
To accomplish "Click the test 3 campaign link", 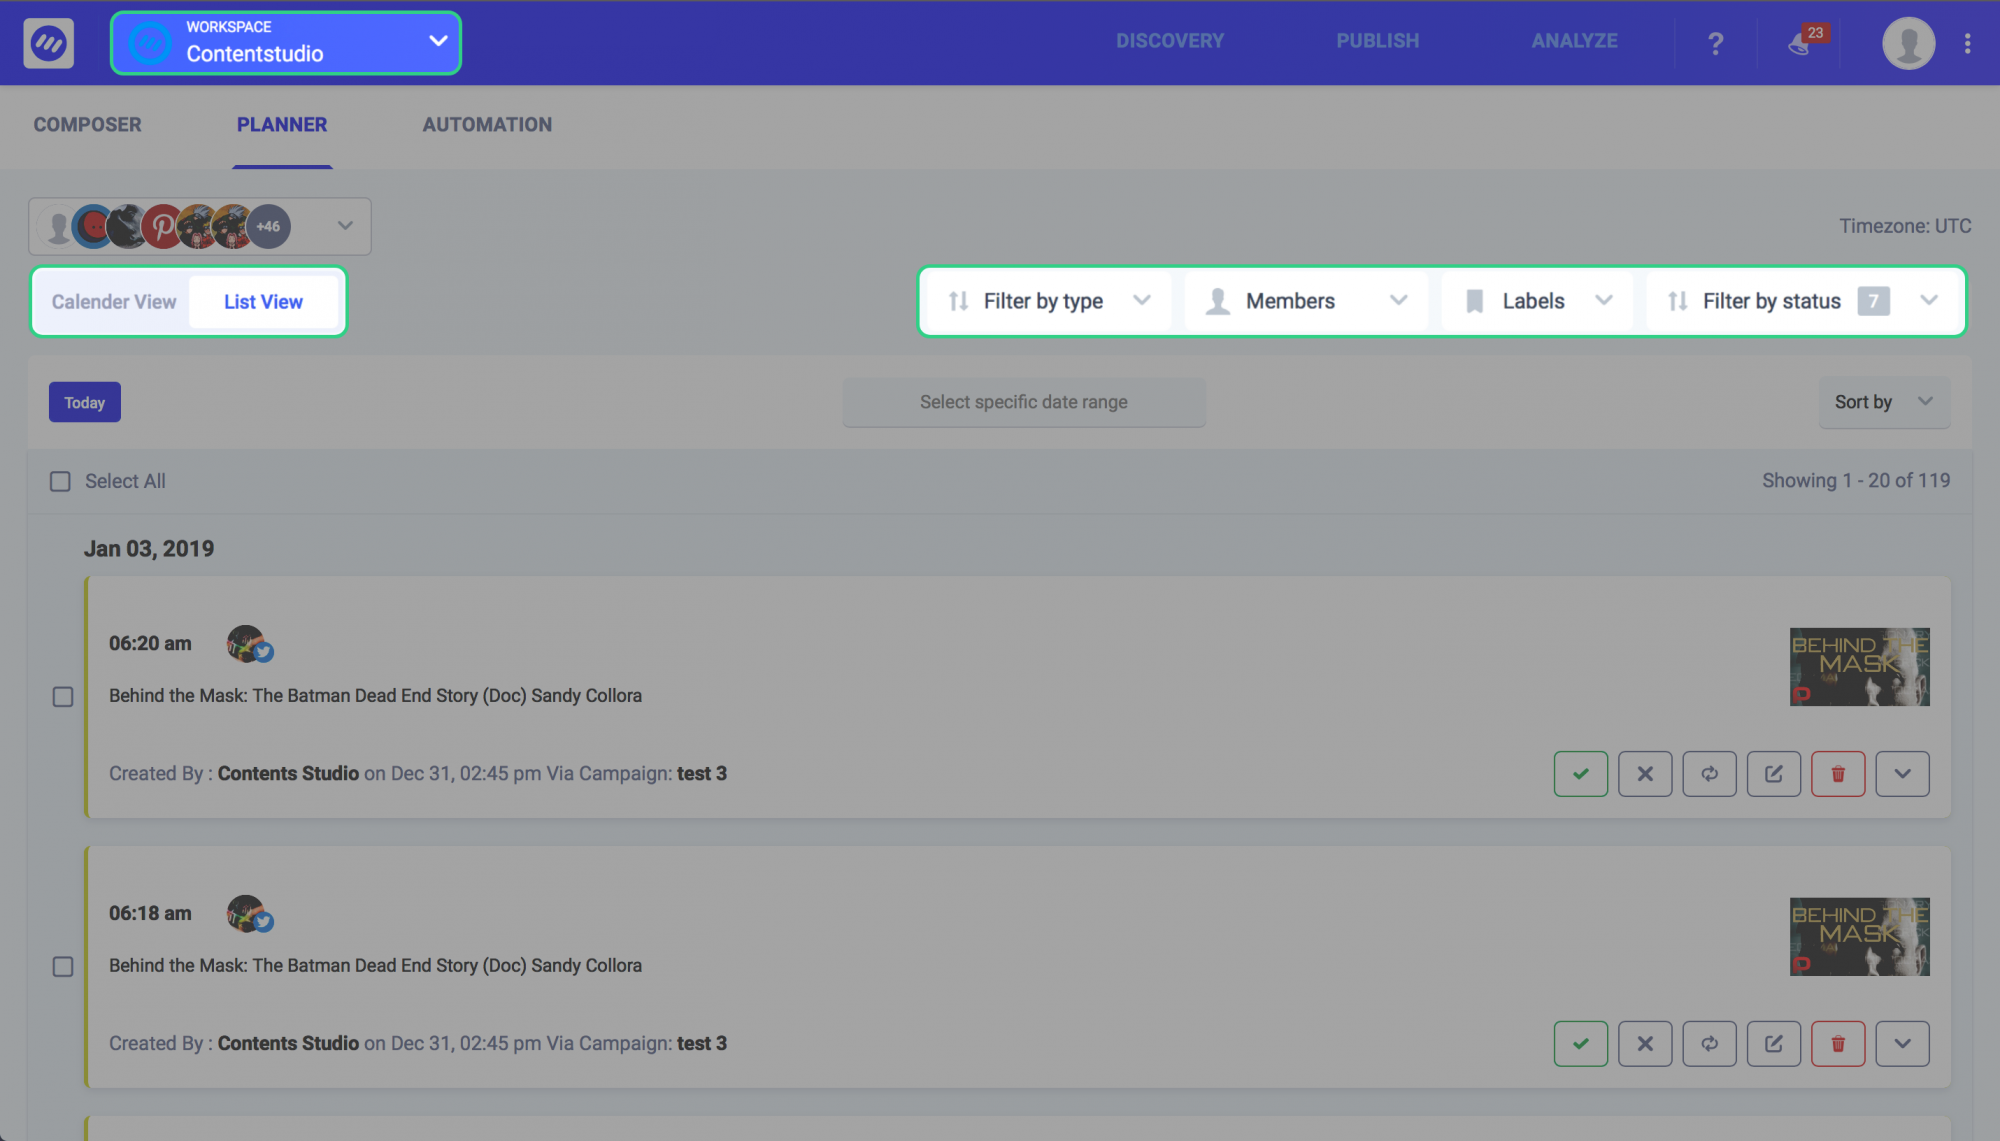I will 701,773.
